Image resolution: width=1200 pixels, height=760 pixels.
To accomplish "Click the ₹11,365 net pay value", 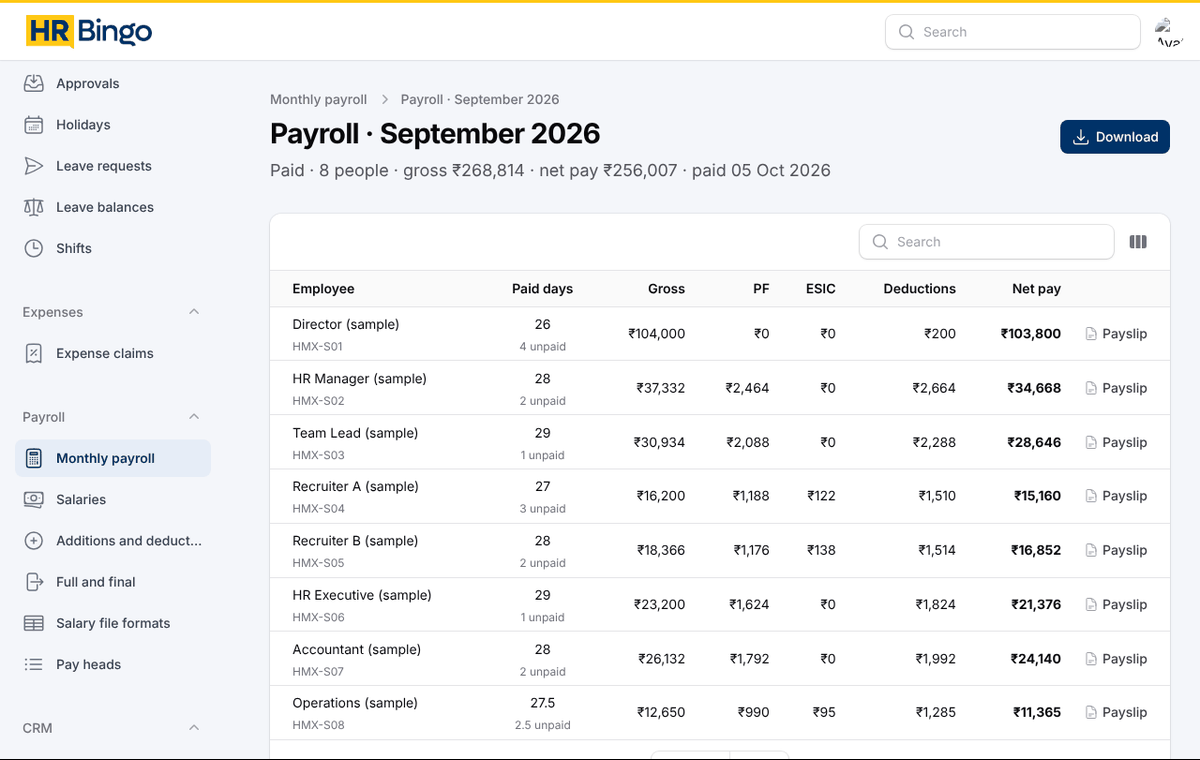I will [x=1037, y=713].
